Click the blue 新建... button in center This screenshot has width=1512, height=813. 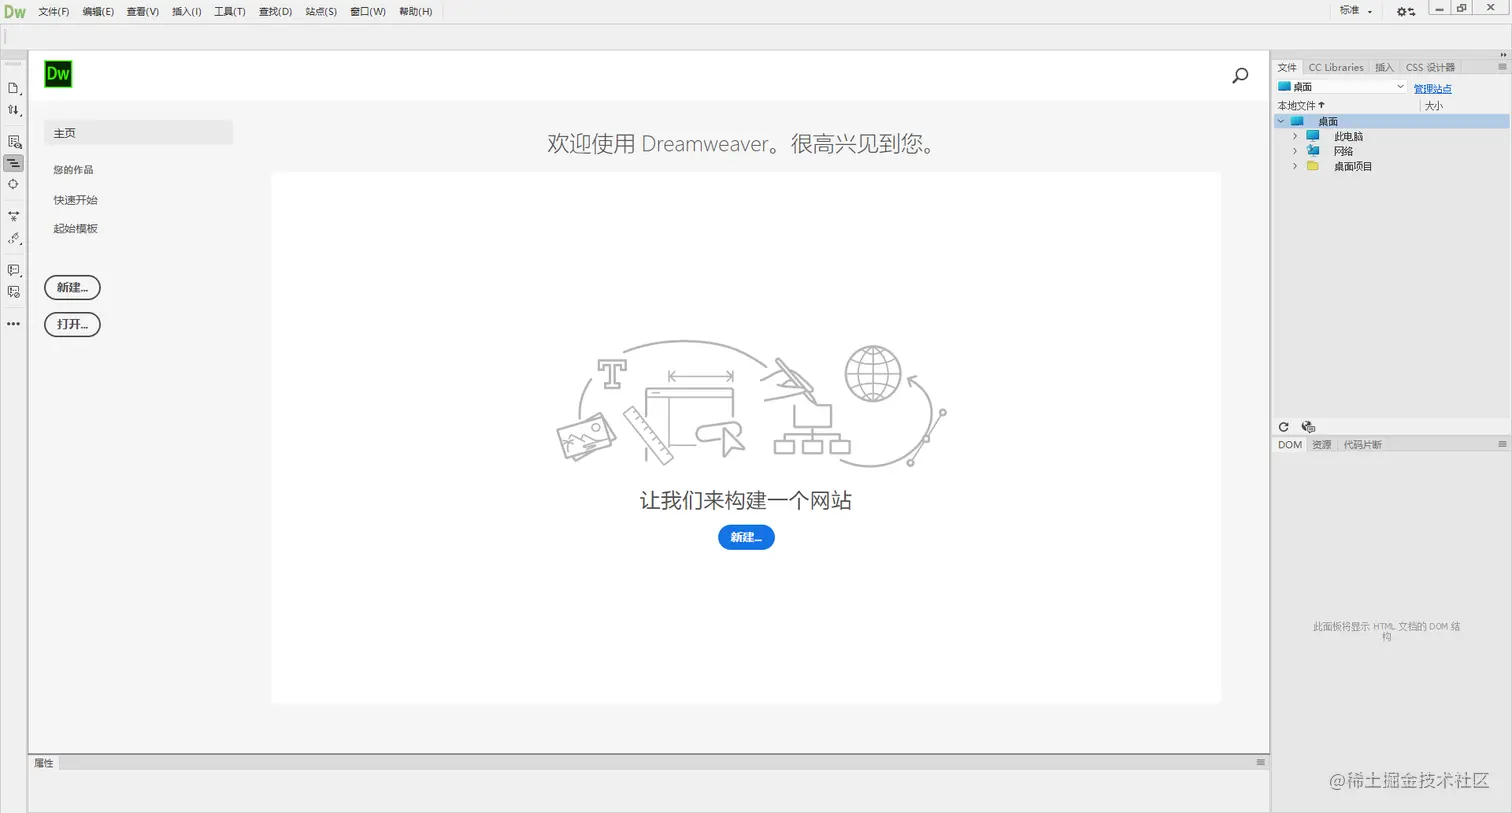point(746,537)
